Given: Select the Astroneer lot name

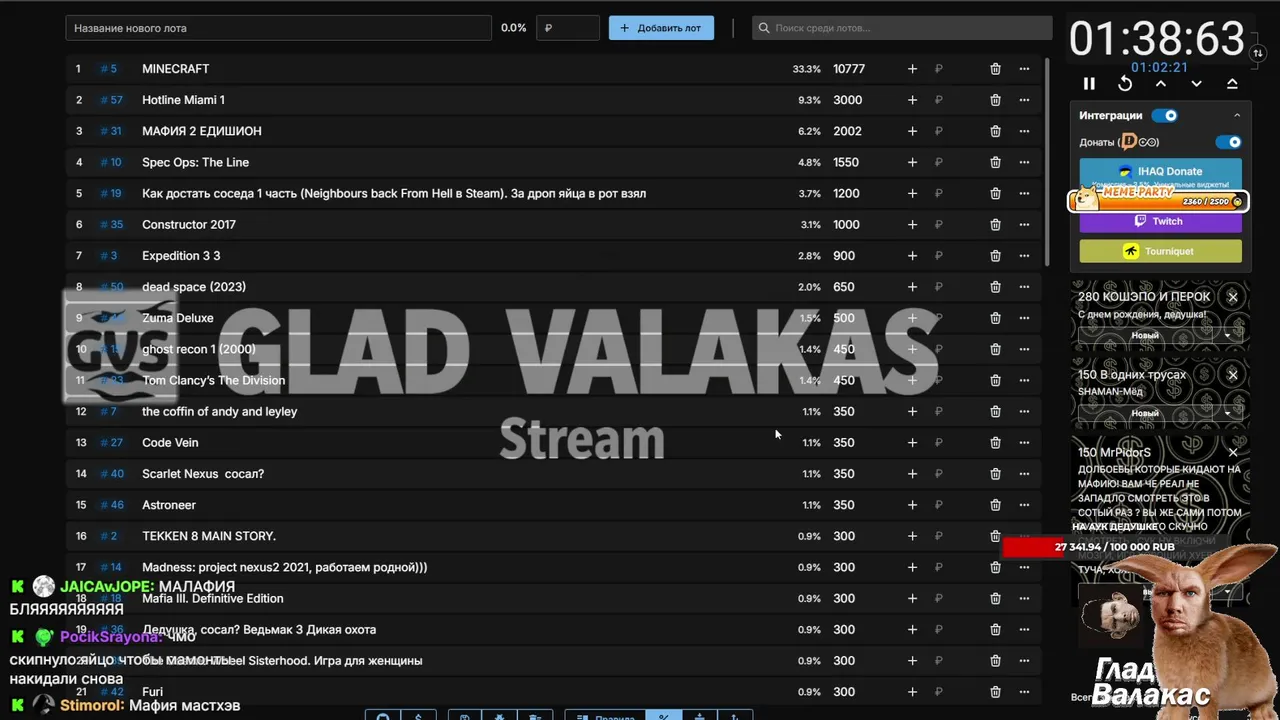Looking at the screenshot, I should 169,505.
